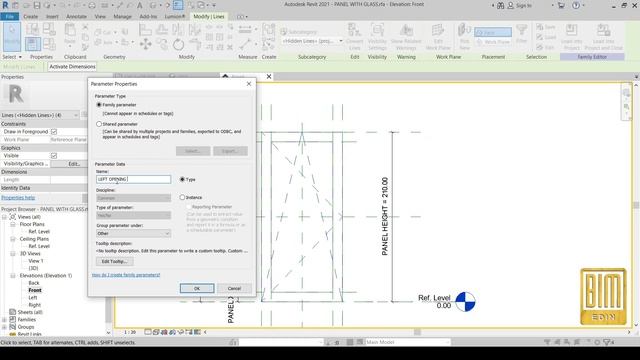Image resolution: width=640 pixels, height=360 pixels.
Task: Click the Save icon in quick access toolbar
Action: [x=37, y=5]
